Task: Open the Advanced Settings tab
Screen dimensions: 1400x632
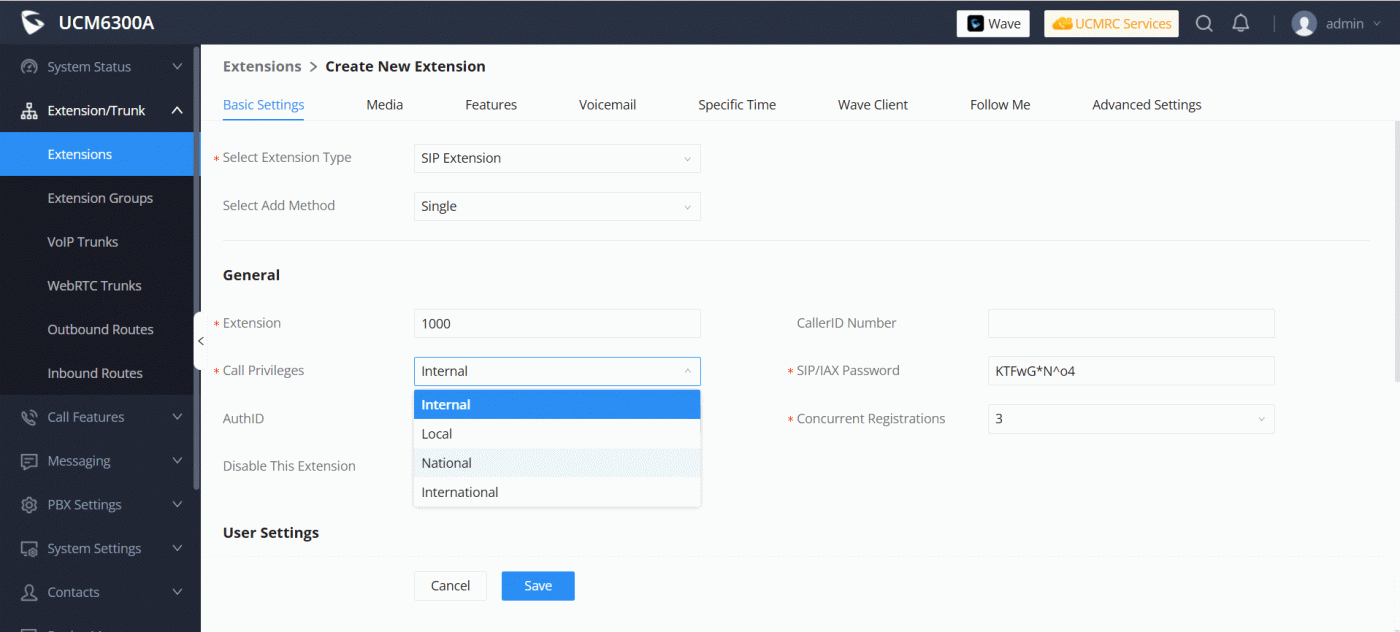Action: tap(1146, 105)
